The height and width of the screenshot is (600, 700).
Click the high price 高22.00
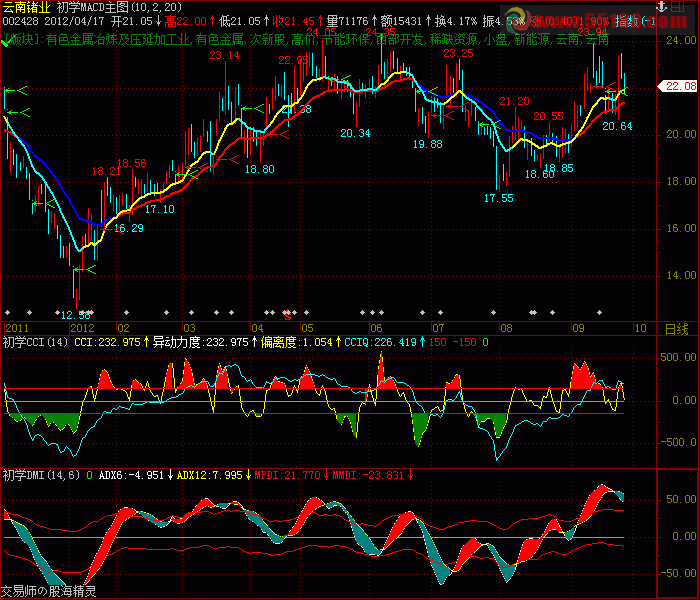coord(185,21)
